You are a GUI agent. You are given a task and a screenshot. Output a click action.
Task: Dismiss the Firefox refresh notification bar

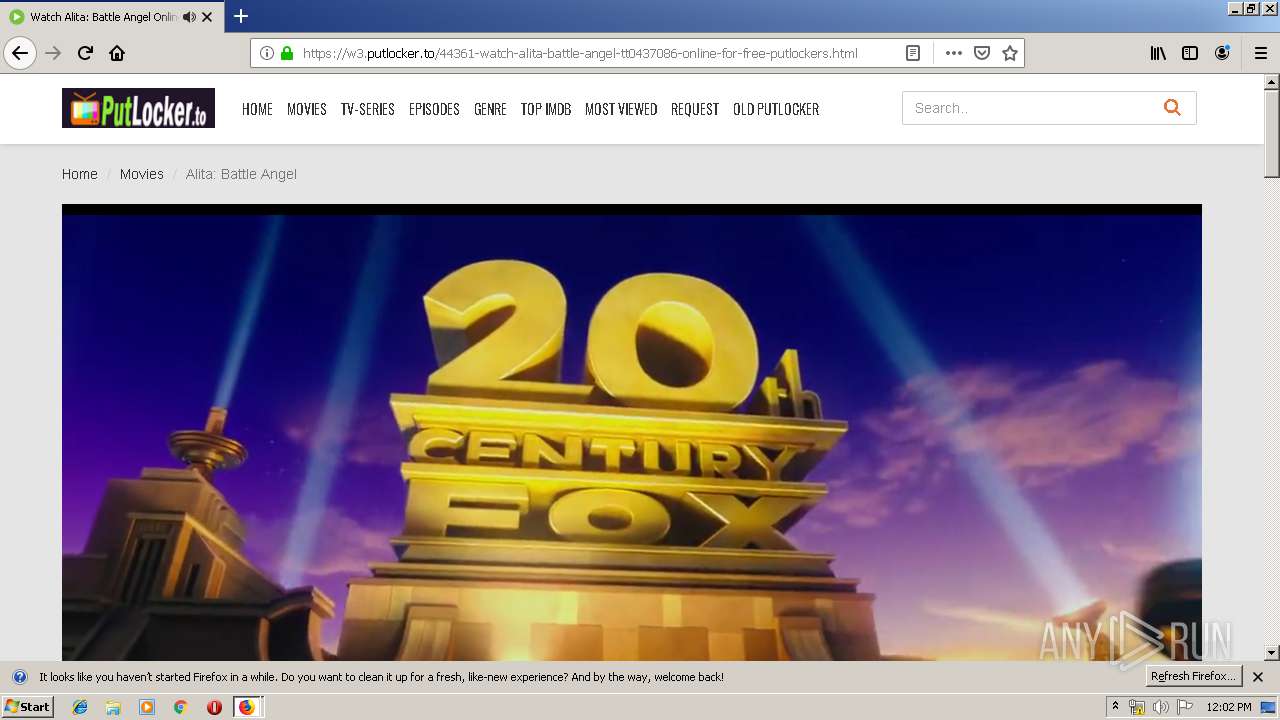(1258, 677)
